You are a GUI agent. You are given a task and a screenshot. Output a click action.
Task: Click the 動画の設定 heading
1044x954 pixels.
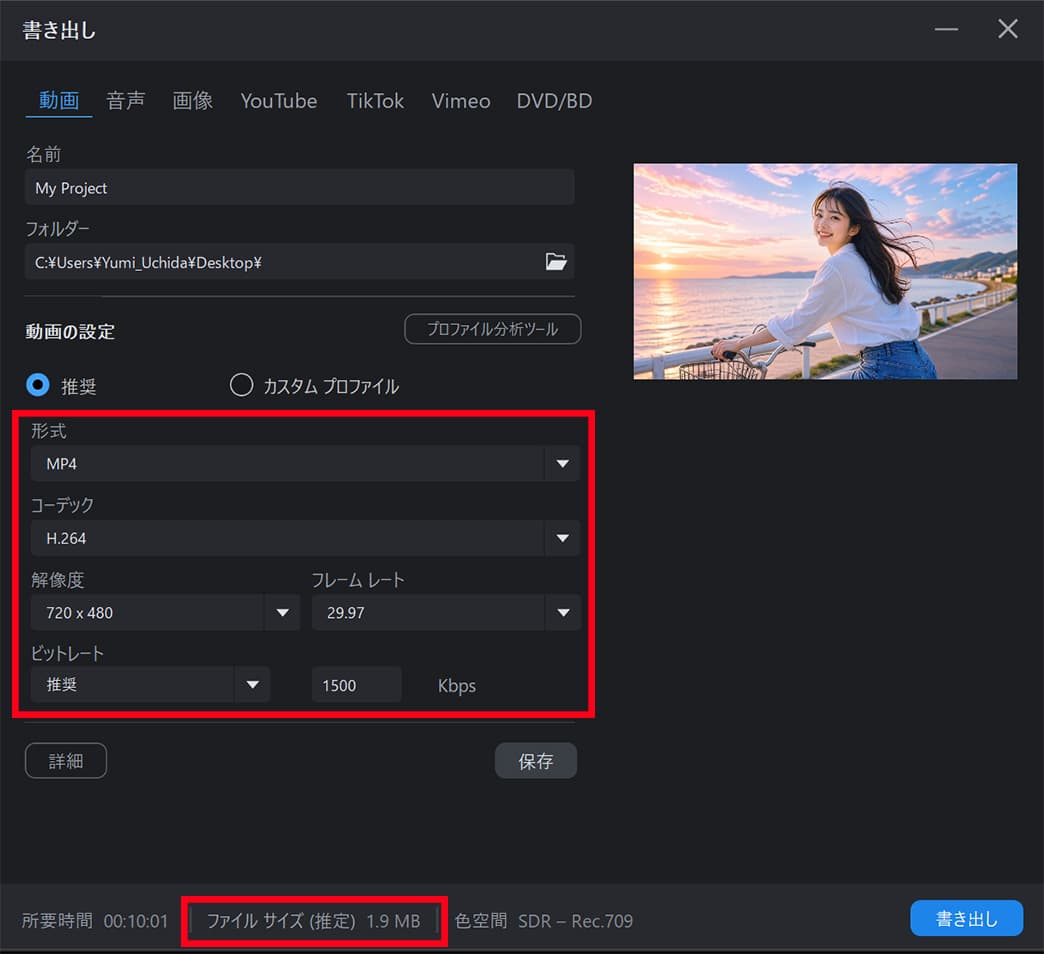(x=70, y=332)
